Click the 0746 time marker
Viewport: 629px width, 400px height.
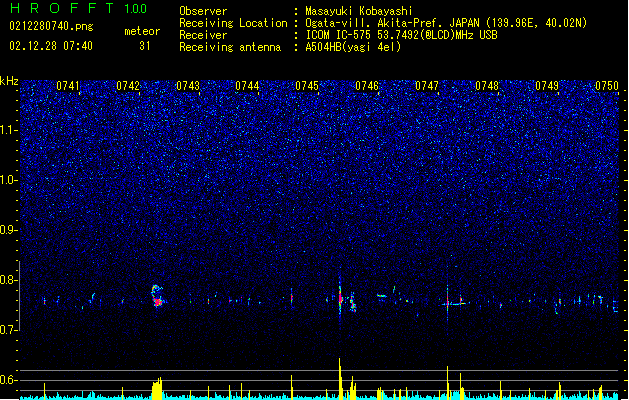(367, 86)
